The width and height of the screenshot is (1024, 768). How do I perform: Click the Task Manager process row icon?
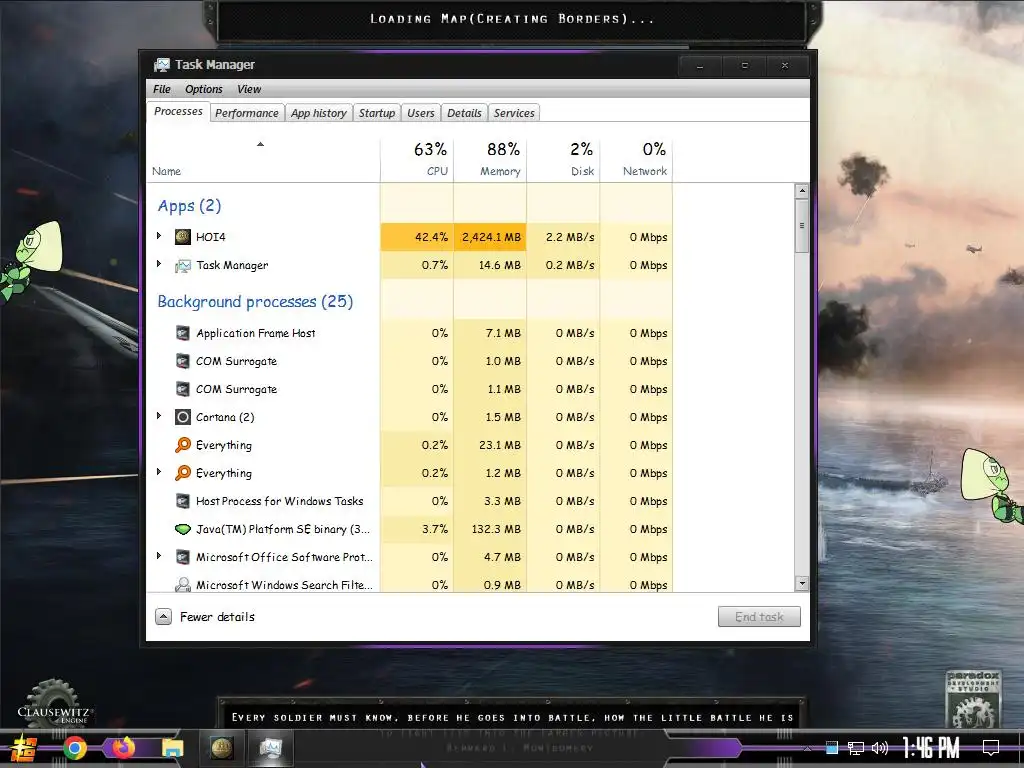click(x=183, y=265)
